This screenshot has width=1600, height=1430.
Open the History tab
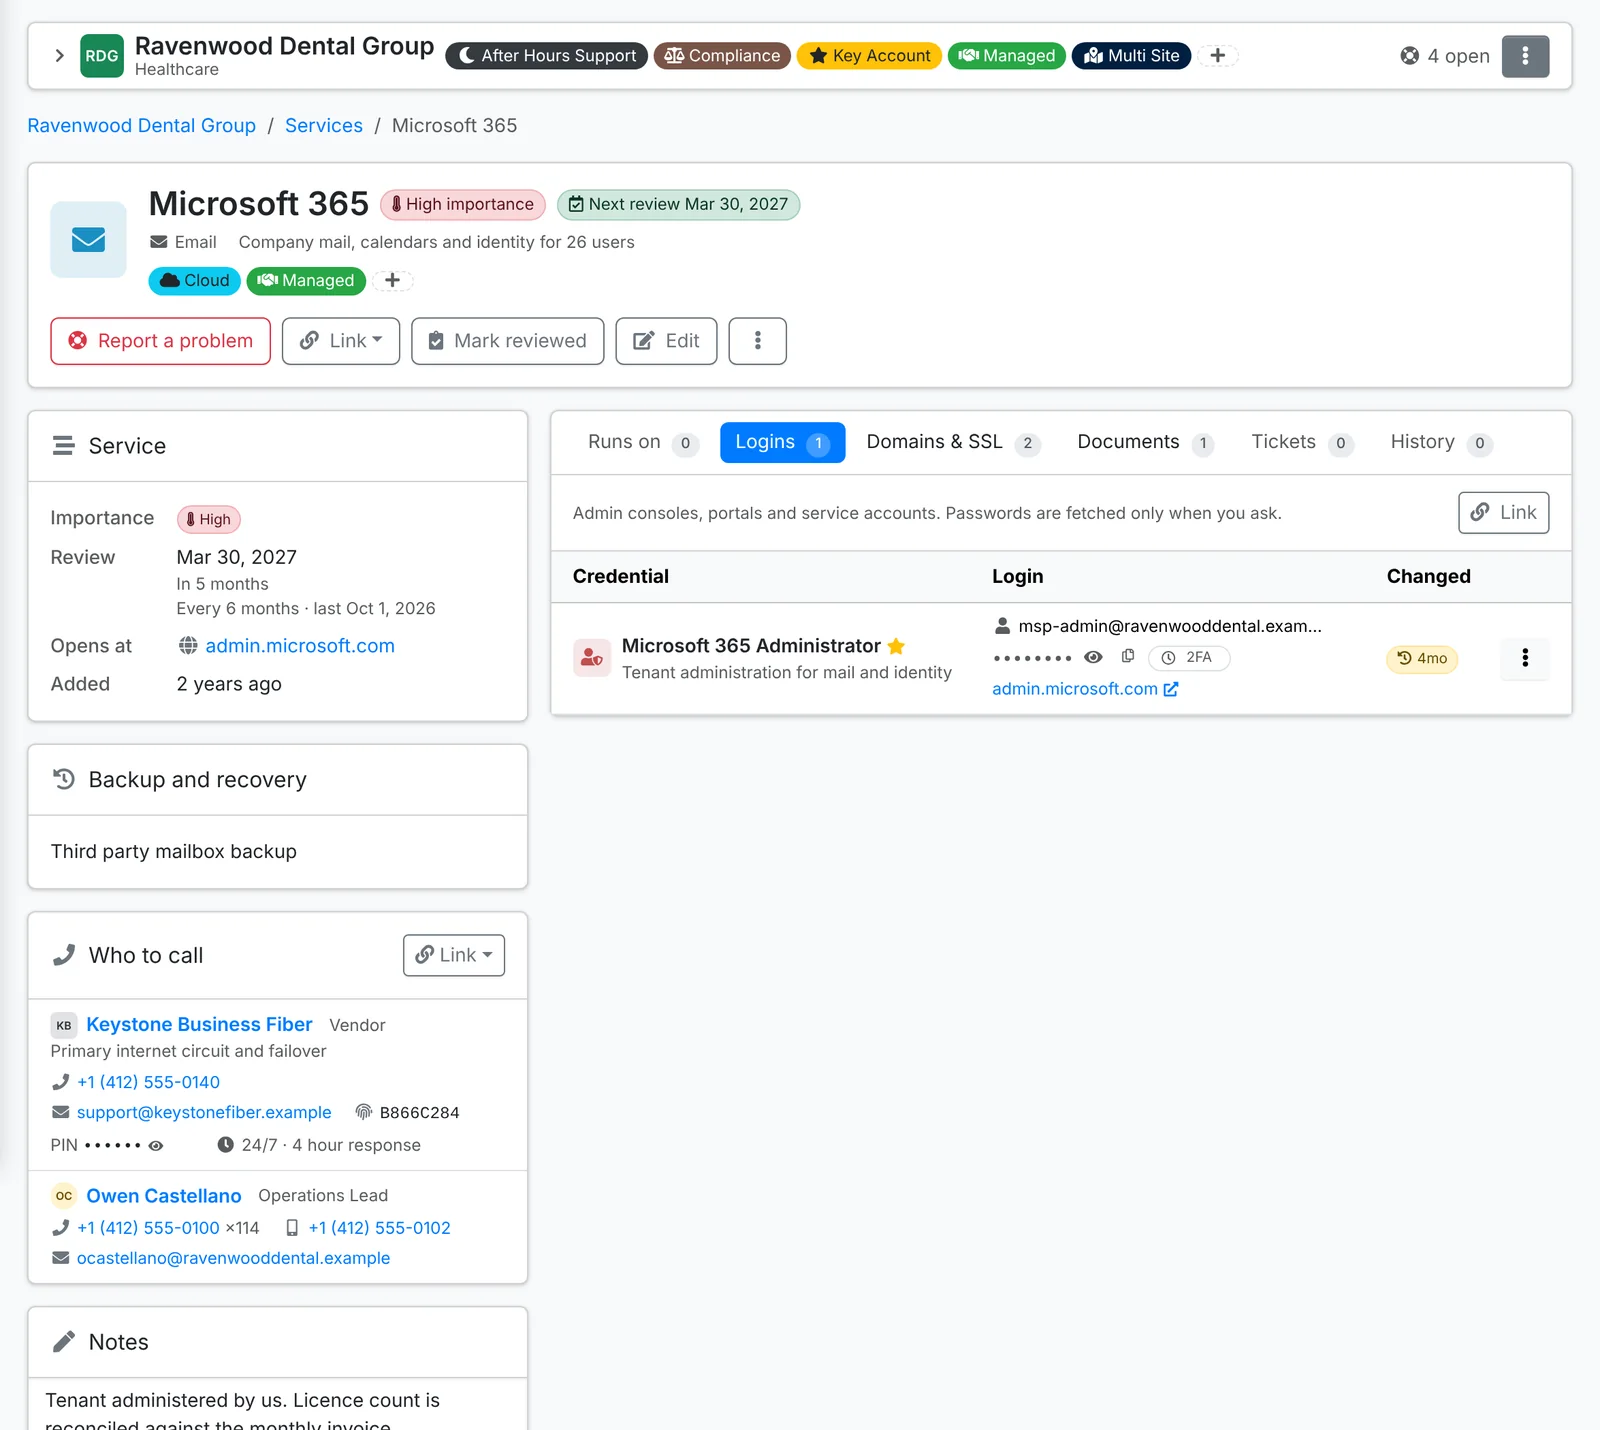1441,442
